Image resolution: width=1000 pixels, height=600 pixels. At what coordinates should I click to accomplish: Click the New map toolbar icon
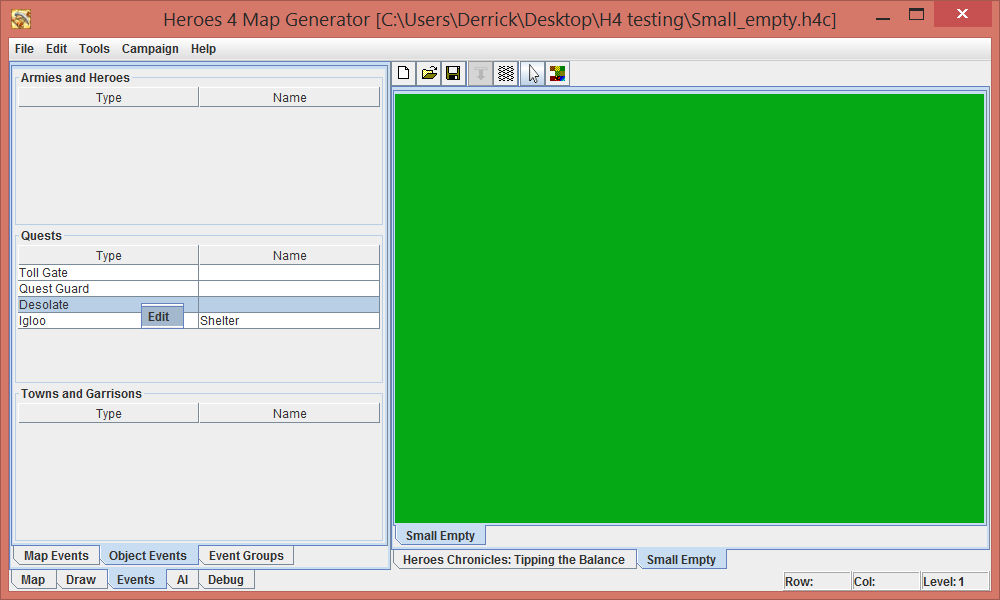tap(403, 73)
